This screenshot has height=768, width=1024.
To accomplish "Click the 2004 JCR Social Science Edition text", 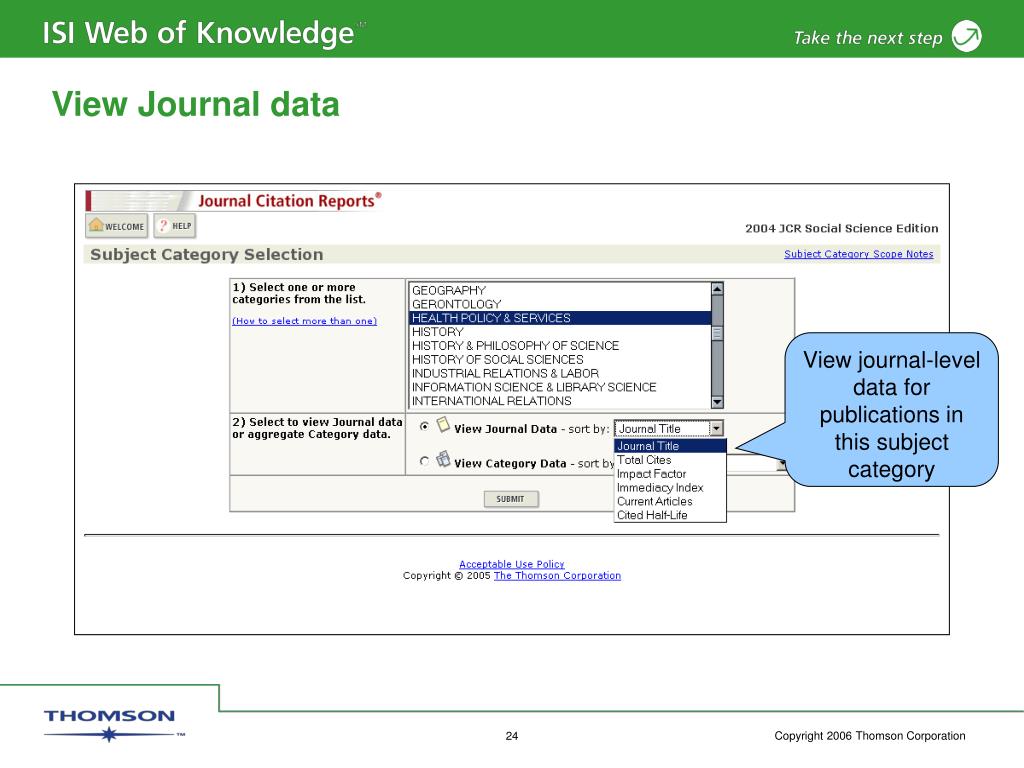I will tap(841, 229).
